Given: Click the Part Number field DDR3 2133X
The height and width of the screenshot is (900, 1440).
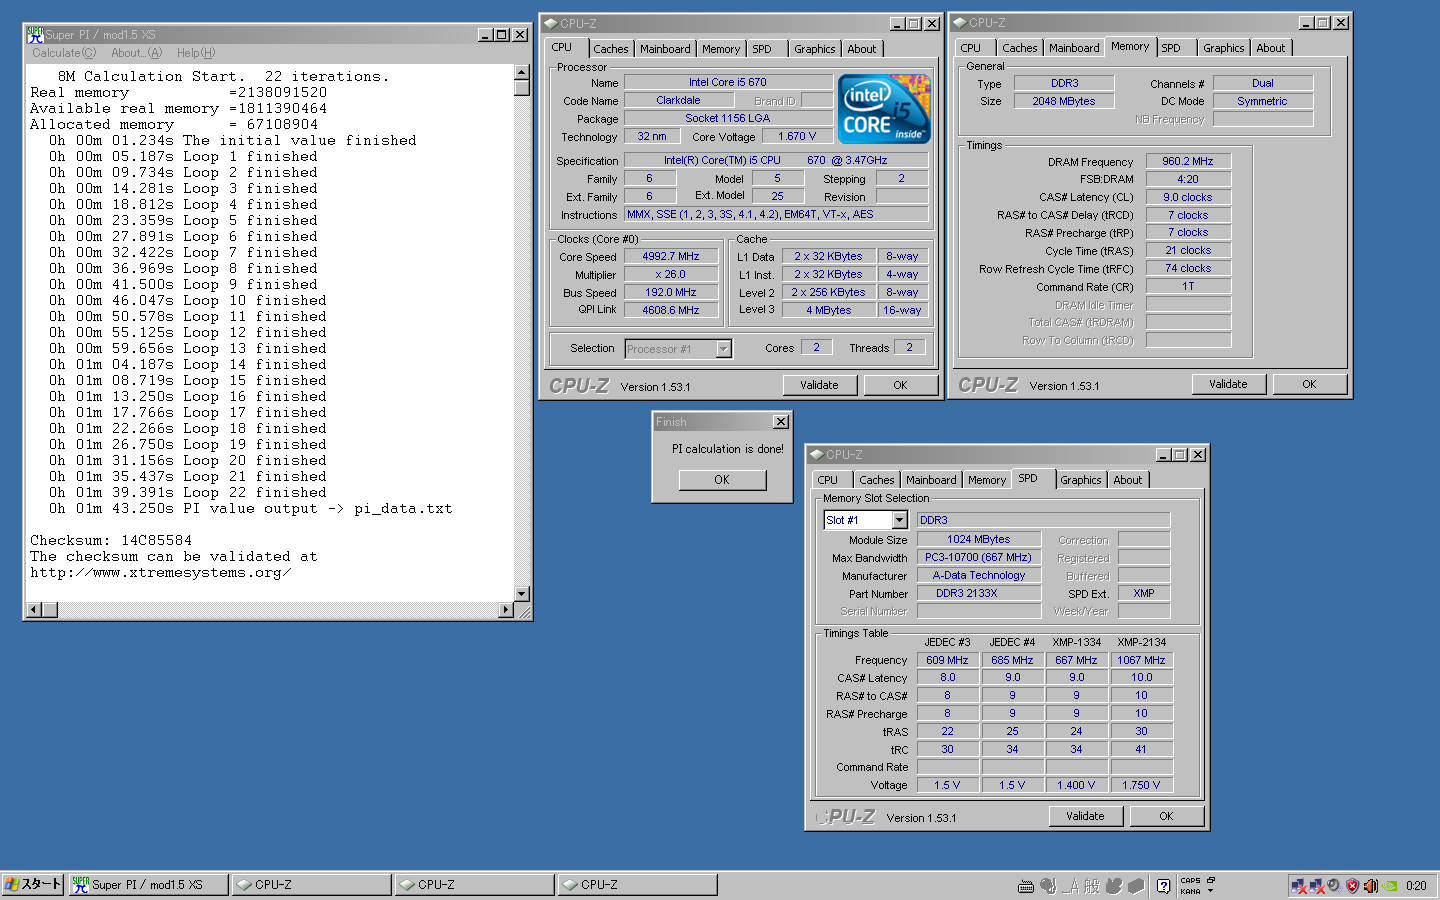Looking at the screenshot, I should tap(978, 593).
